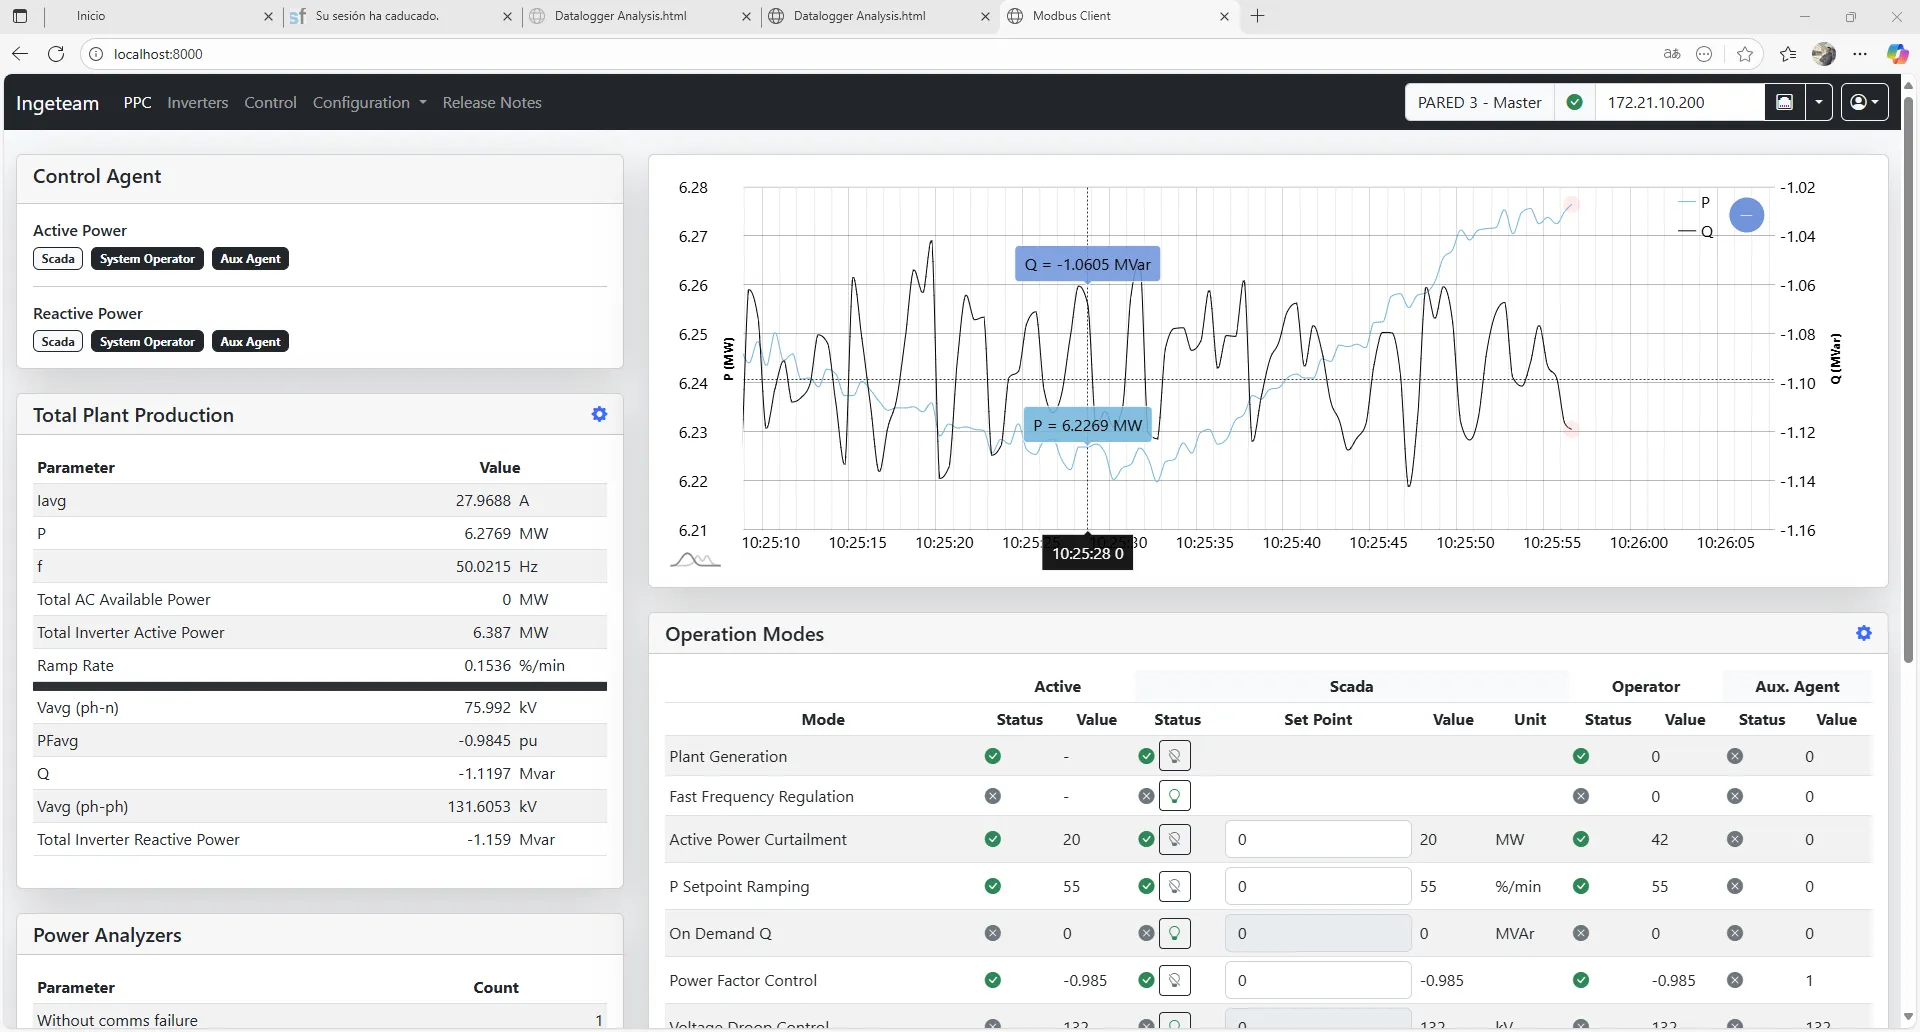Screen dimensions: 1920x1032
Task: Click the ethernet connect icon button
Action: click(x=1784, y=102)
